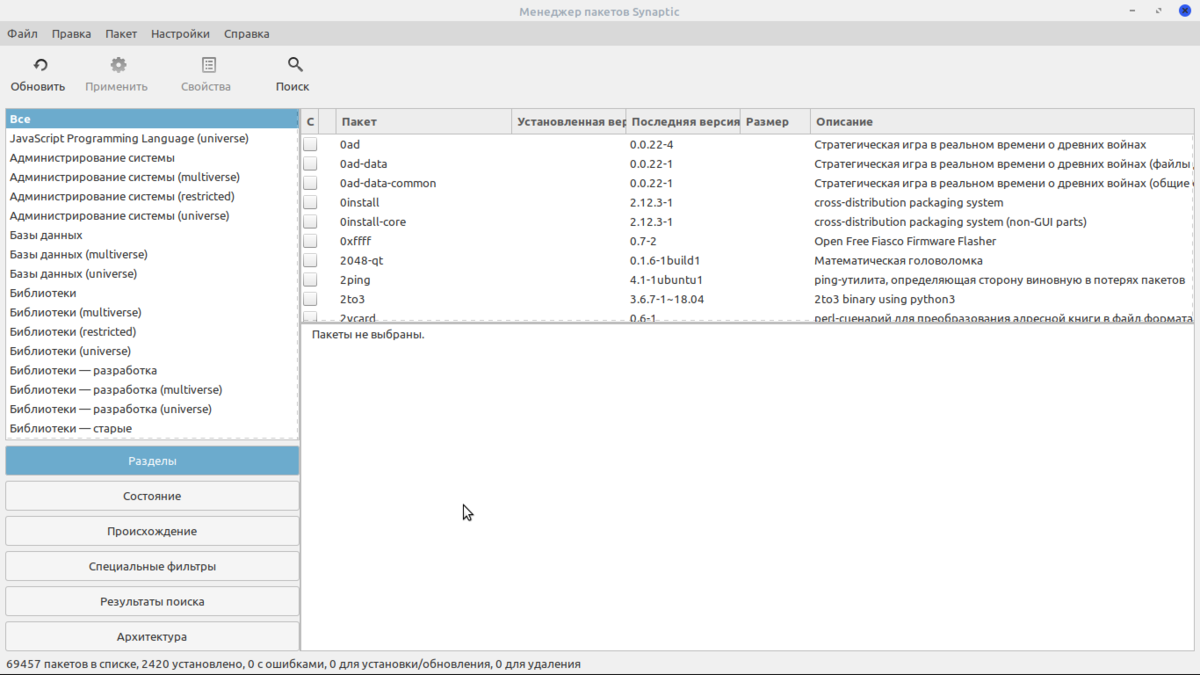
Task: Click the Происхождение filter button
Action: 152,531
